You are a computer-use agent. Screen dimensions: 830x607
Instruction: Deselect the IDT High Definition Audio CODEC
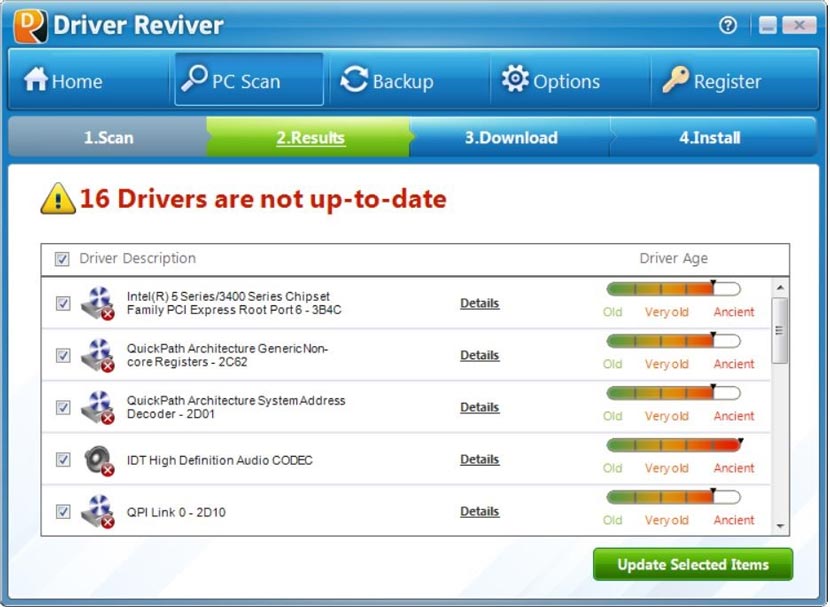(x=63, y=459)
